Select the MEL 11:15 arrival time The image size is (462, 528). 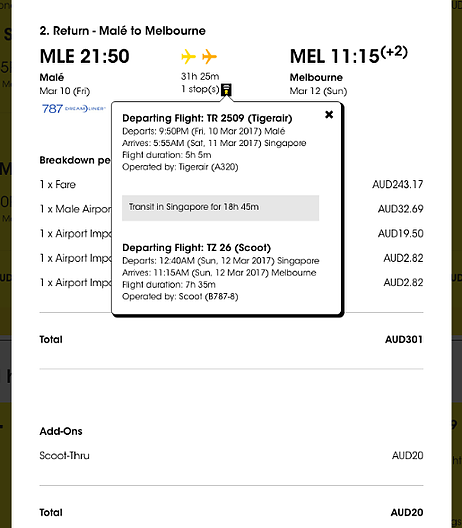coord(349,55)
